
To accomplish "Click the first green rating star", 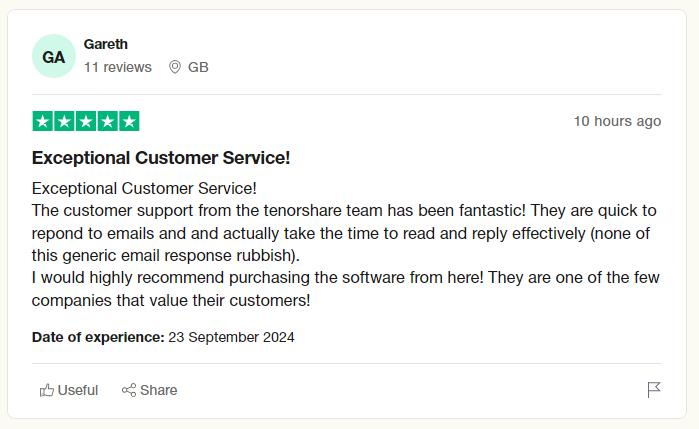I will pos(43,121).
